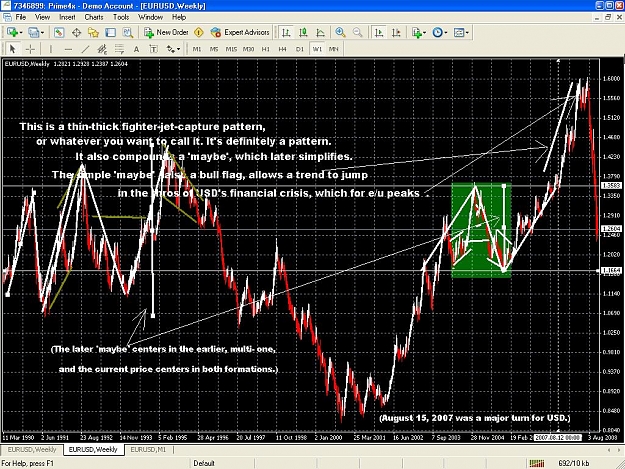Switch chart to Line Chart mode
625x469 pixels.
click(x=320, y=33)
